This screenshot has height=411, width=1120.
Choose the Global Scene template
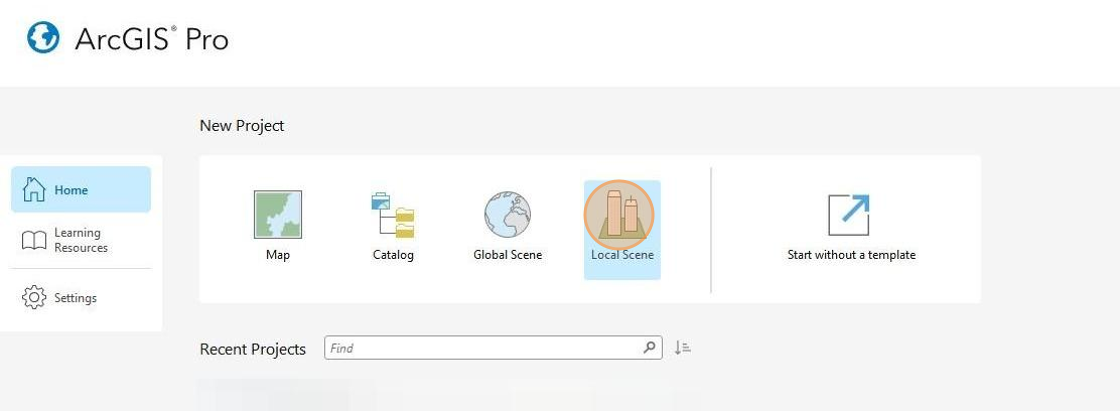[x=507, y=225]
